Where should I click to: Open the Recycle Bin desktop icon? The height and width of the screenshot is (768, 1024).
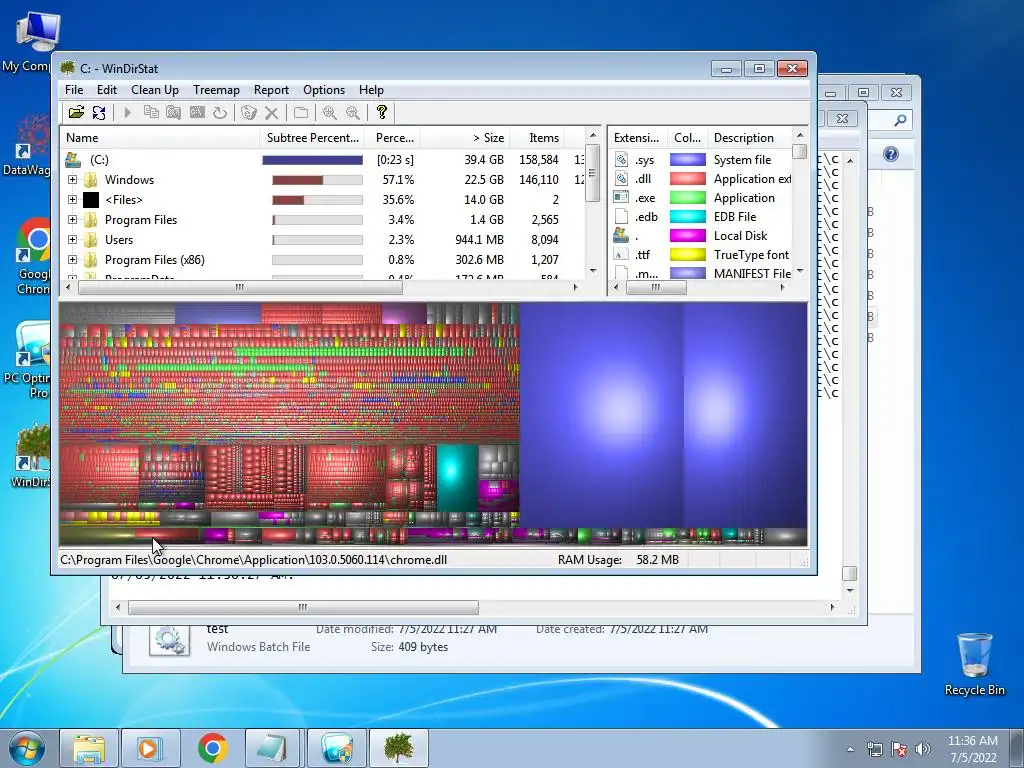tap(974, 664)
